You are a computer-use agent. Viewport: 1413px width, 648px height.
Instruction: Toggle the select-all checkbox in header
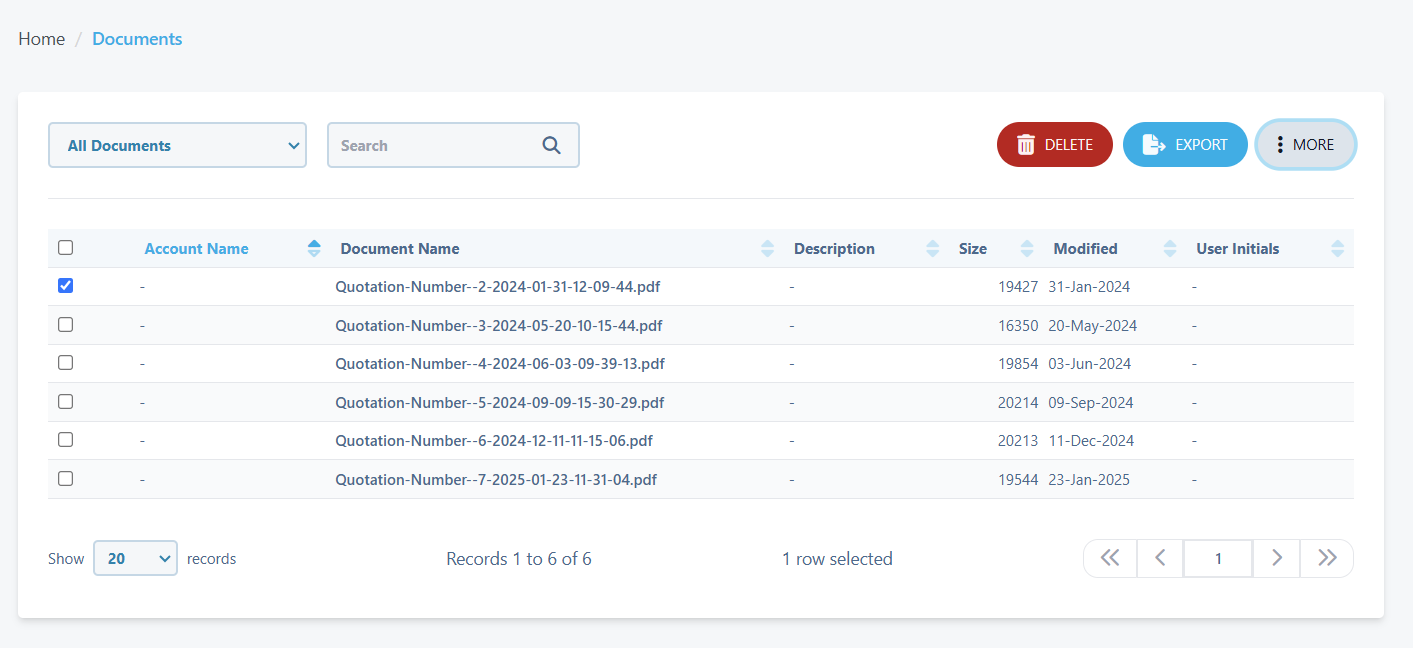pos(66,248)
